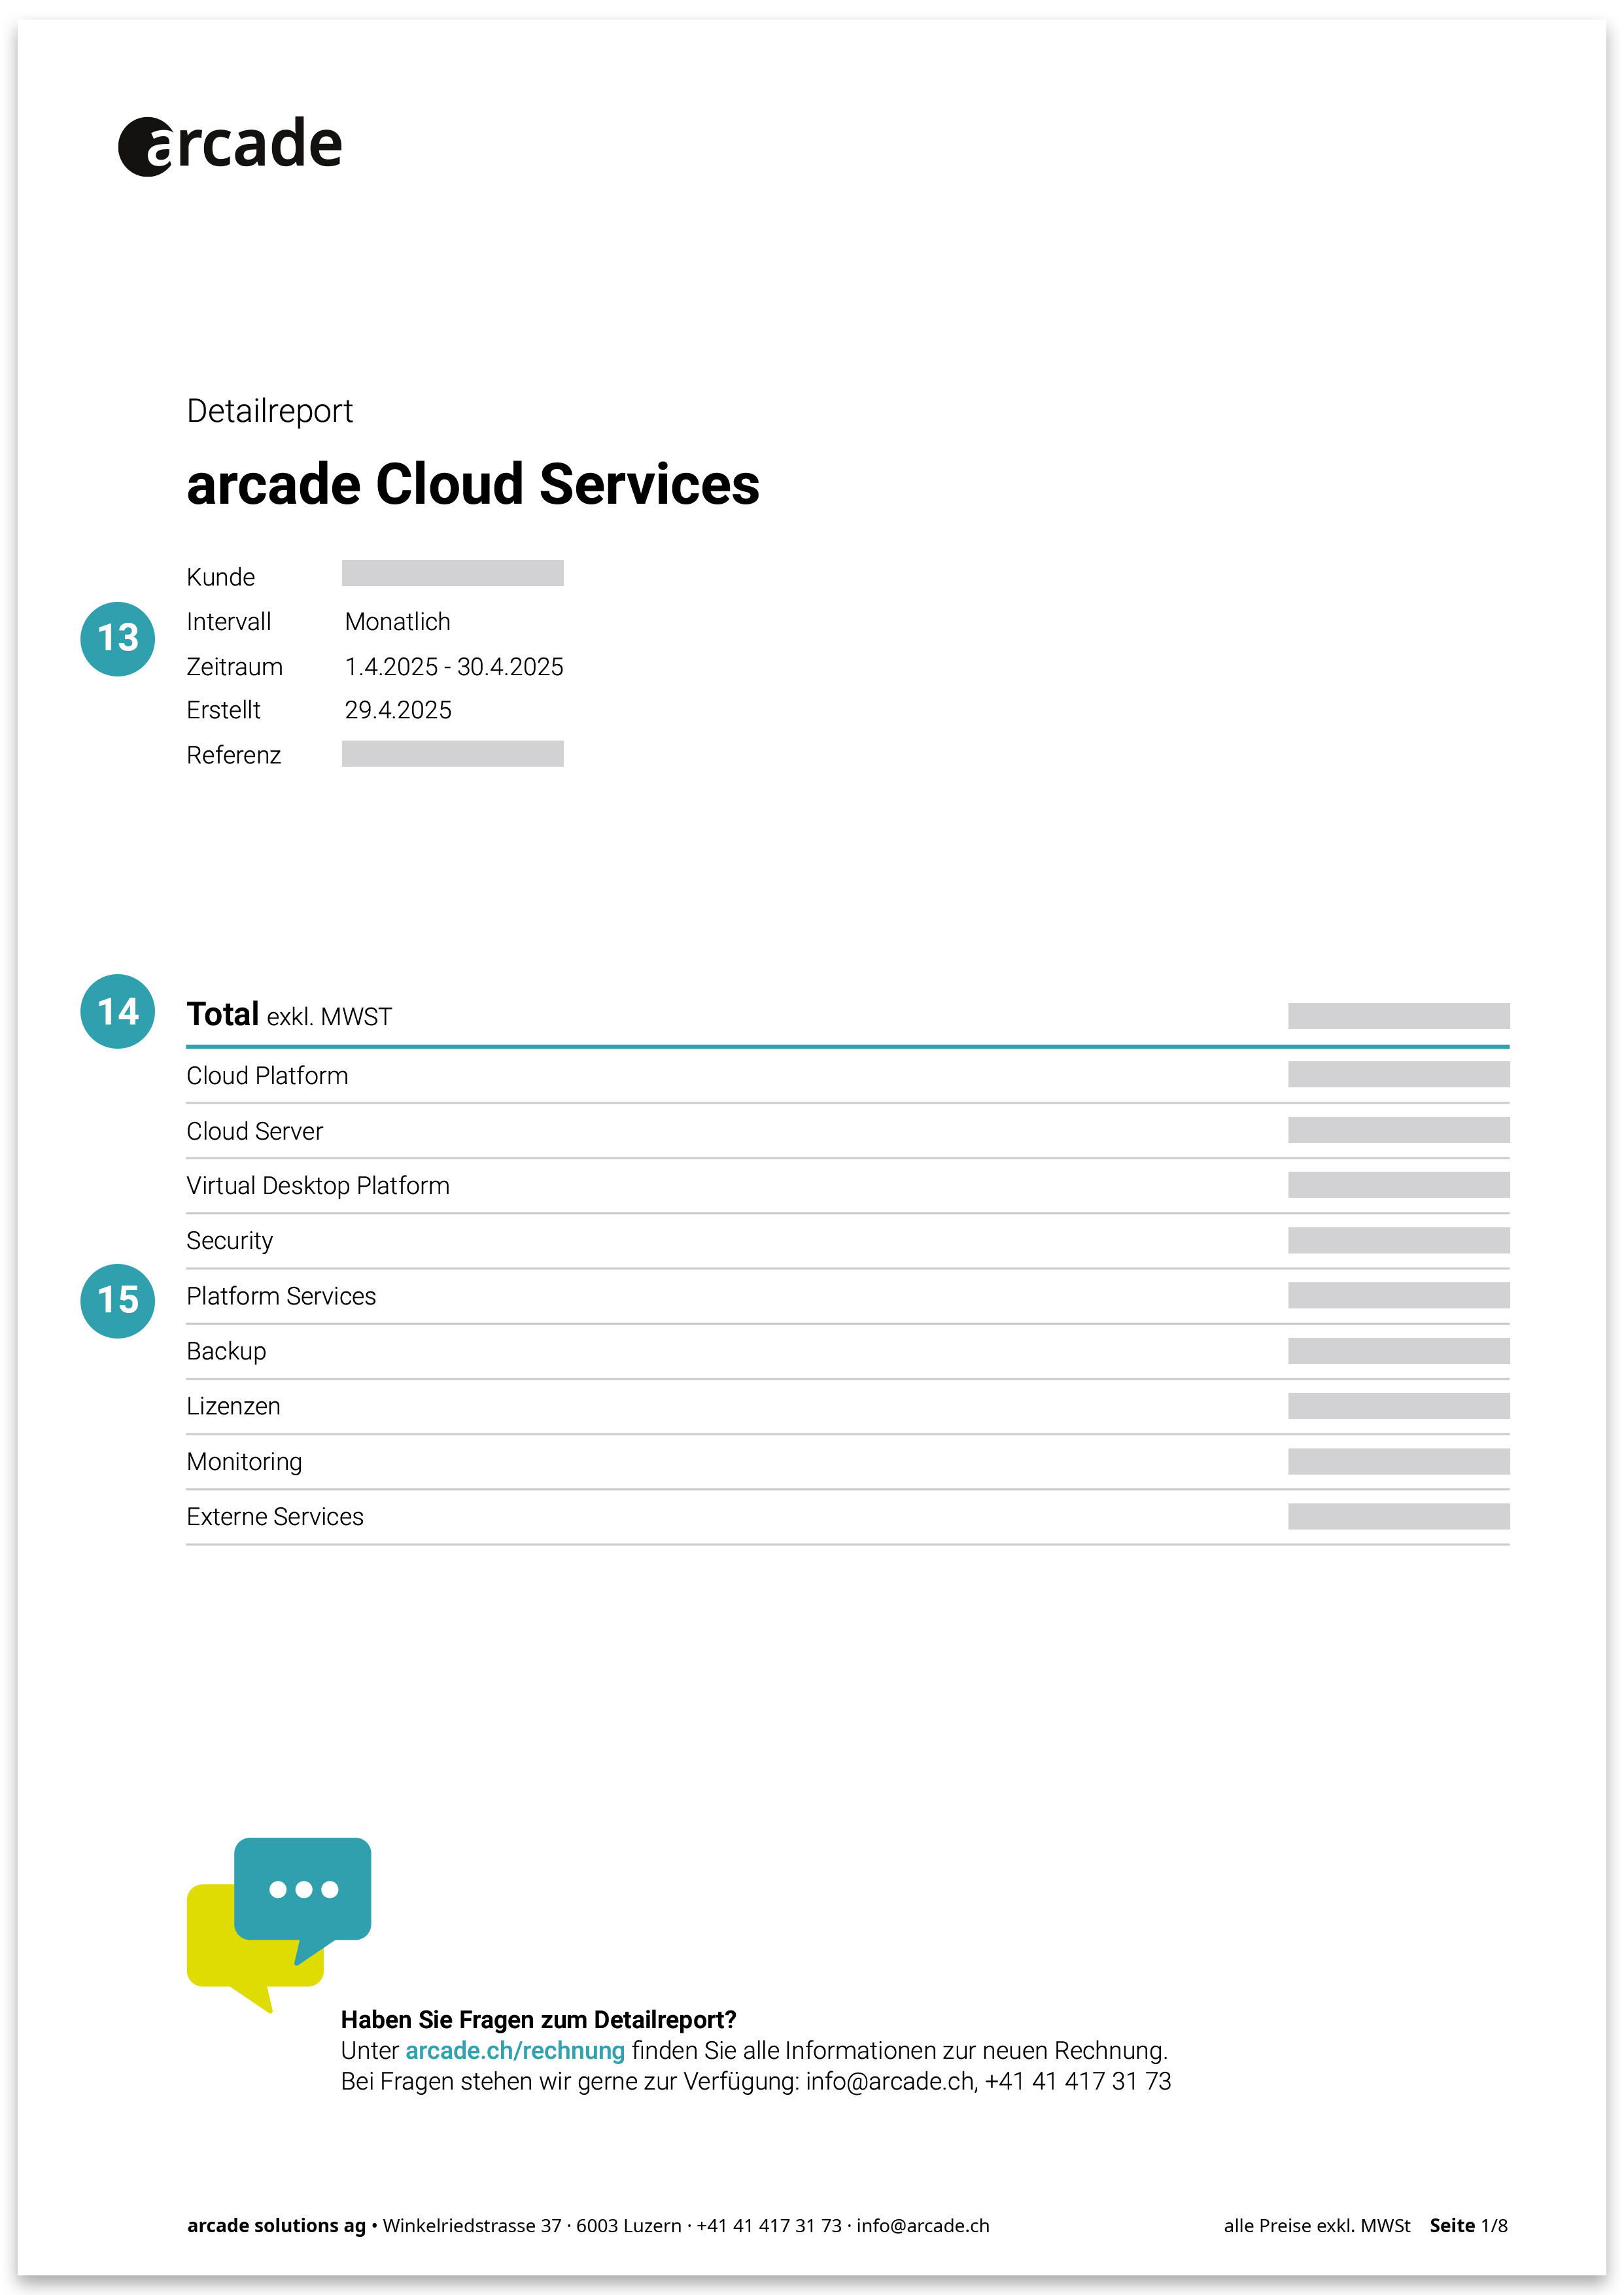Click the Winkelriedstrasse 37 footer address

pyautogui.click(x=471, y=2225)
